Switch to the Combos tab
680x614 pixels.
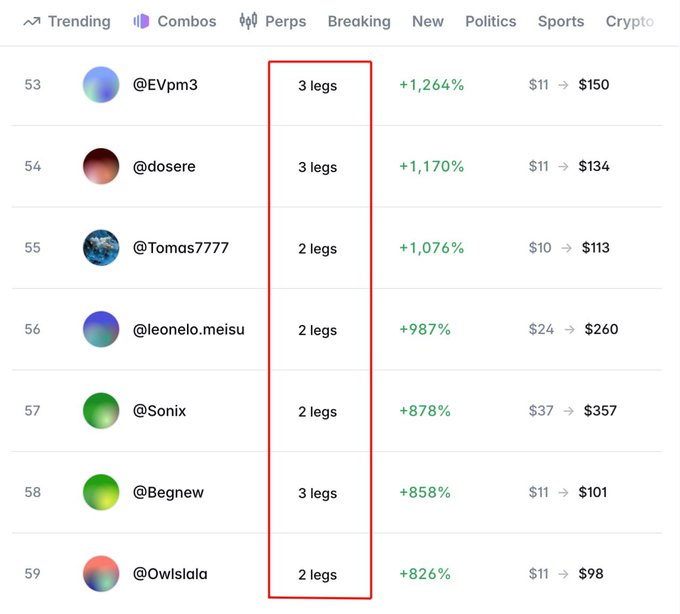coord(174,21)
